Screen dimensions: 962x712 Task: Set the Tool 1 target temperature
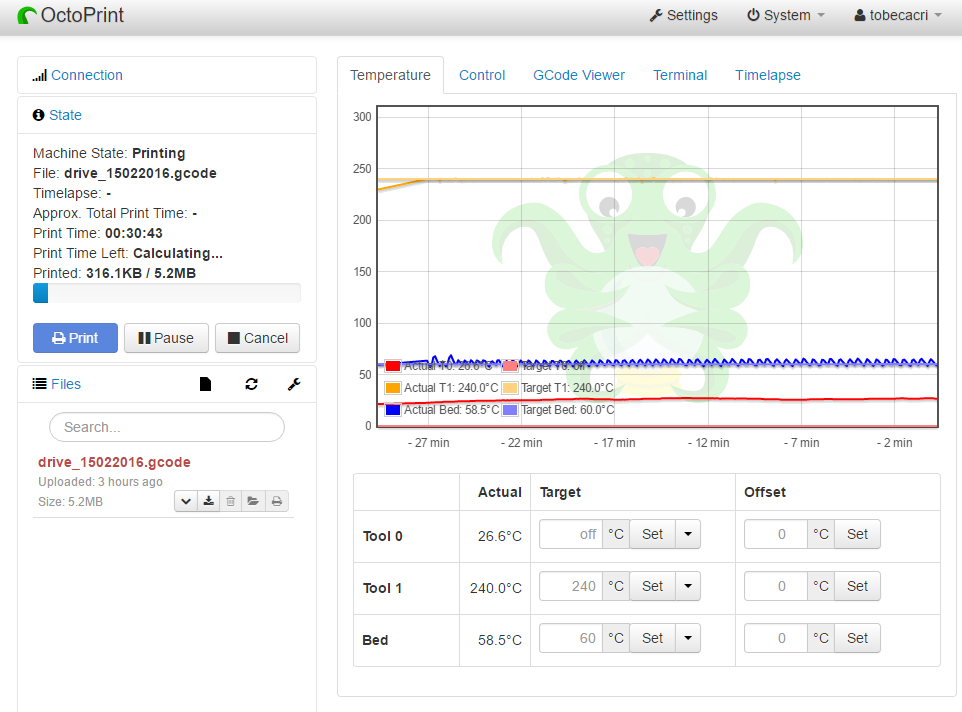652,586
